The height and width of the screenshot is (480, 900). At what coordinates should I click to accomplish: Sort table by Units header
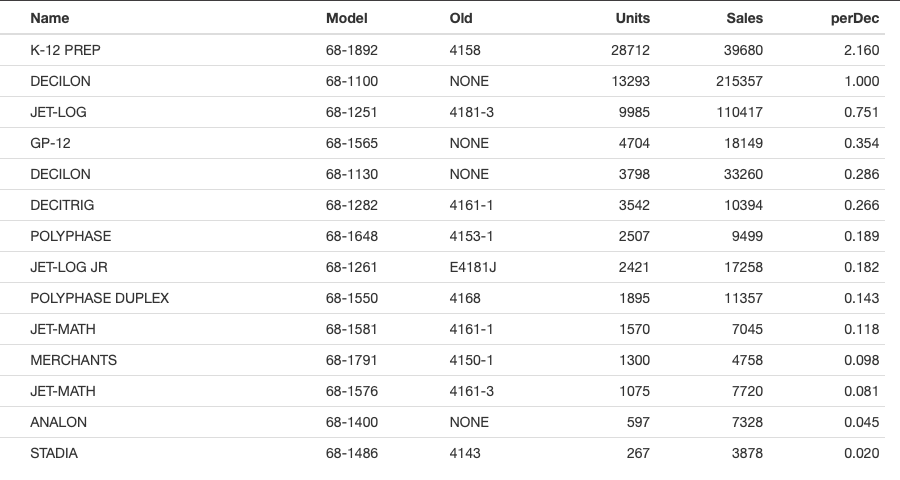pos(633,18)
